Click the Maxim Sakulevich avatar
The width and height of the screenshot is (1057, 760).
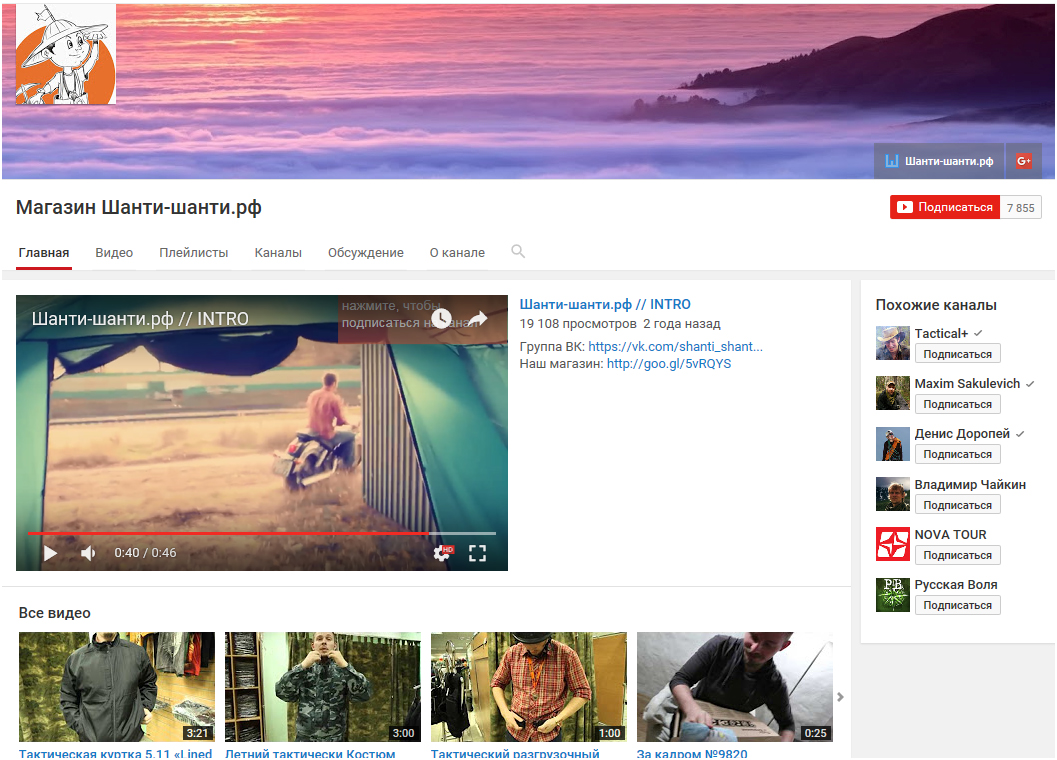[893, 393]
